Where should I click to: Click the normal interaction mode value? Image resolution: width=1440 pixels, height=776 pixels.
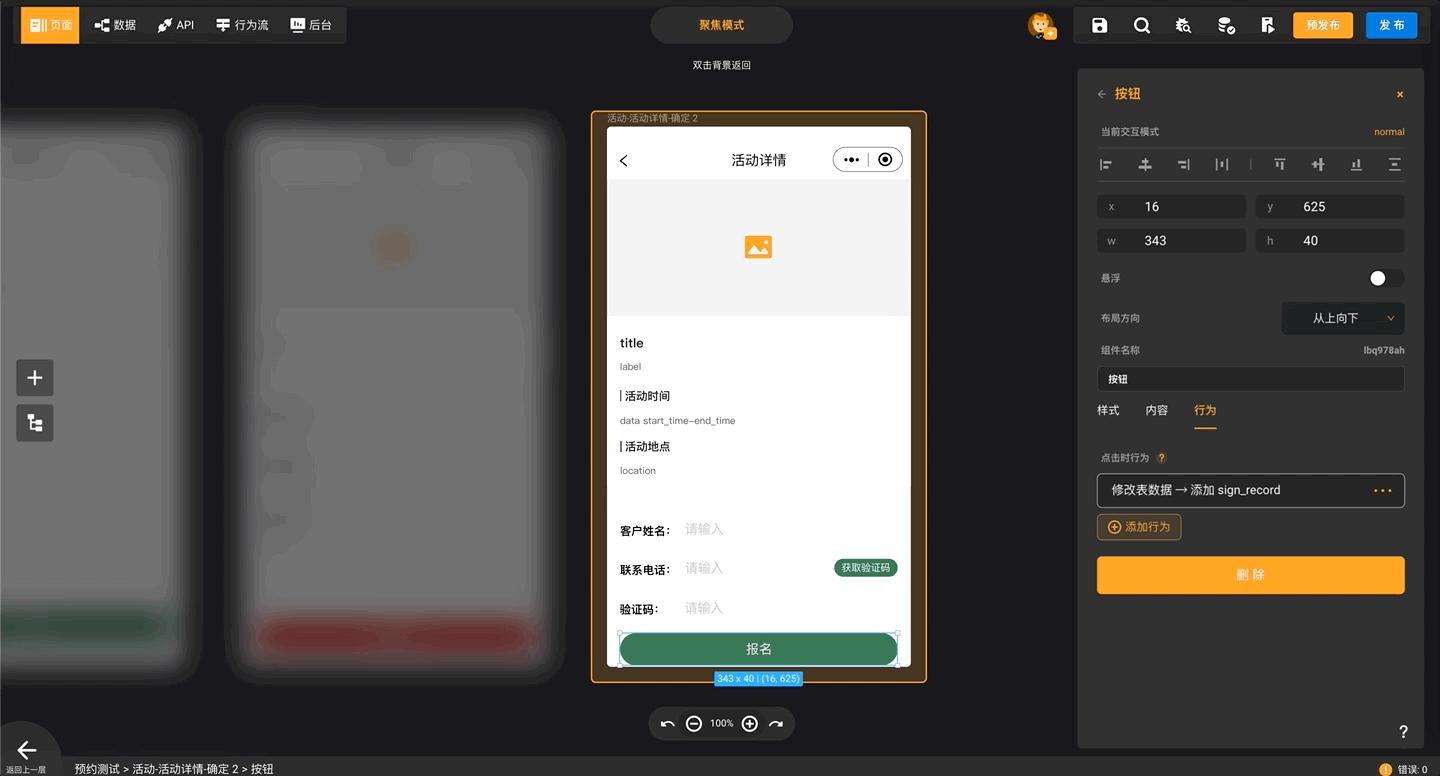pyautogui.click(x=1389, y=132)
